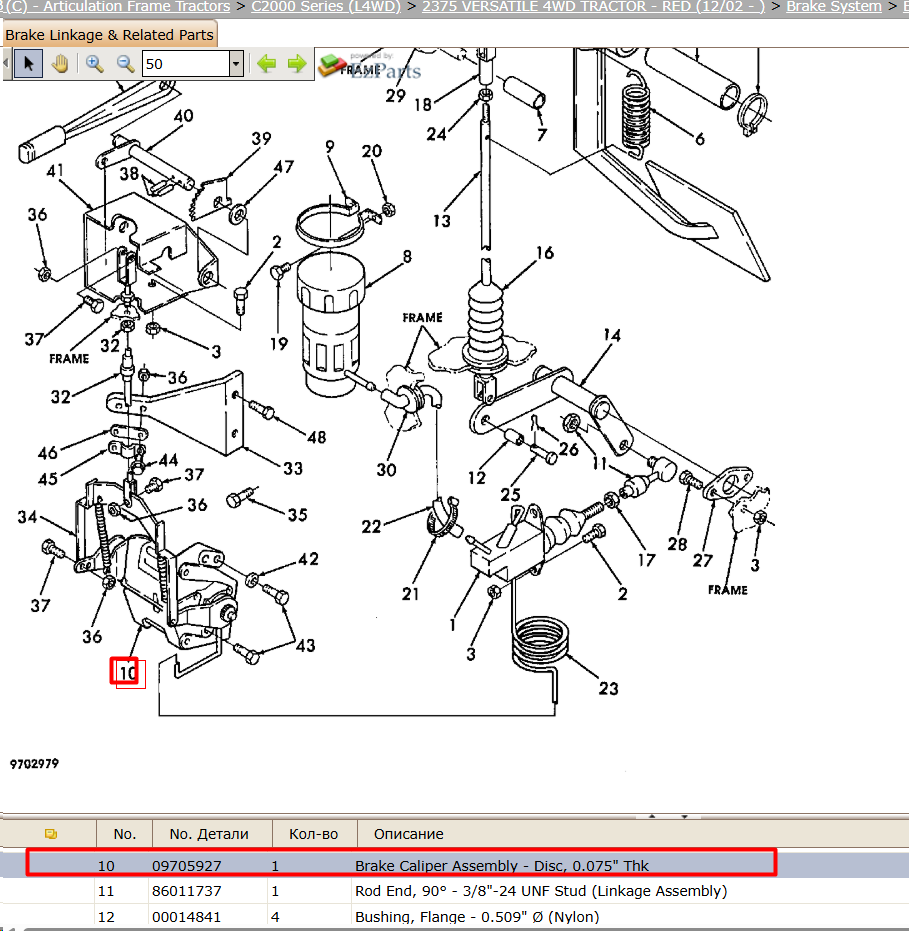Click callout 30 on the diagram
Screen dimensions: 909x931
click(x=386, y=470)
